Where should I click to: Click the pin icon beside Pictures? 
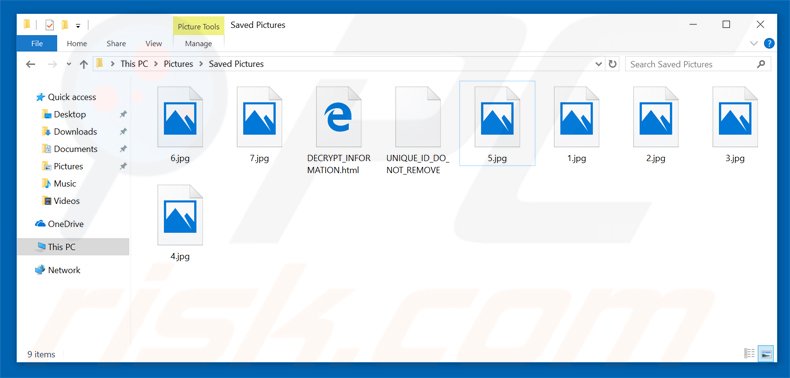click(123, 166)
